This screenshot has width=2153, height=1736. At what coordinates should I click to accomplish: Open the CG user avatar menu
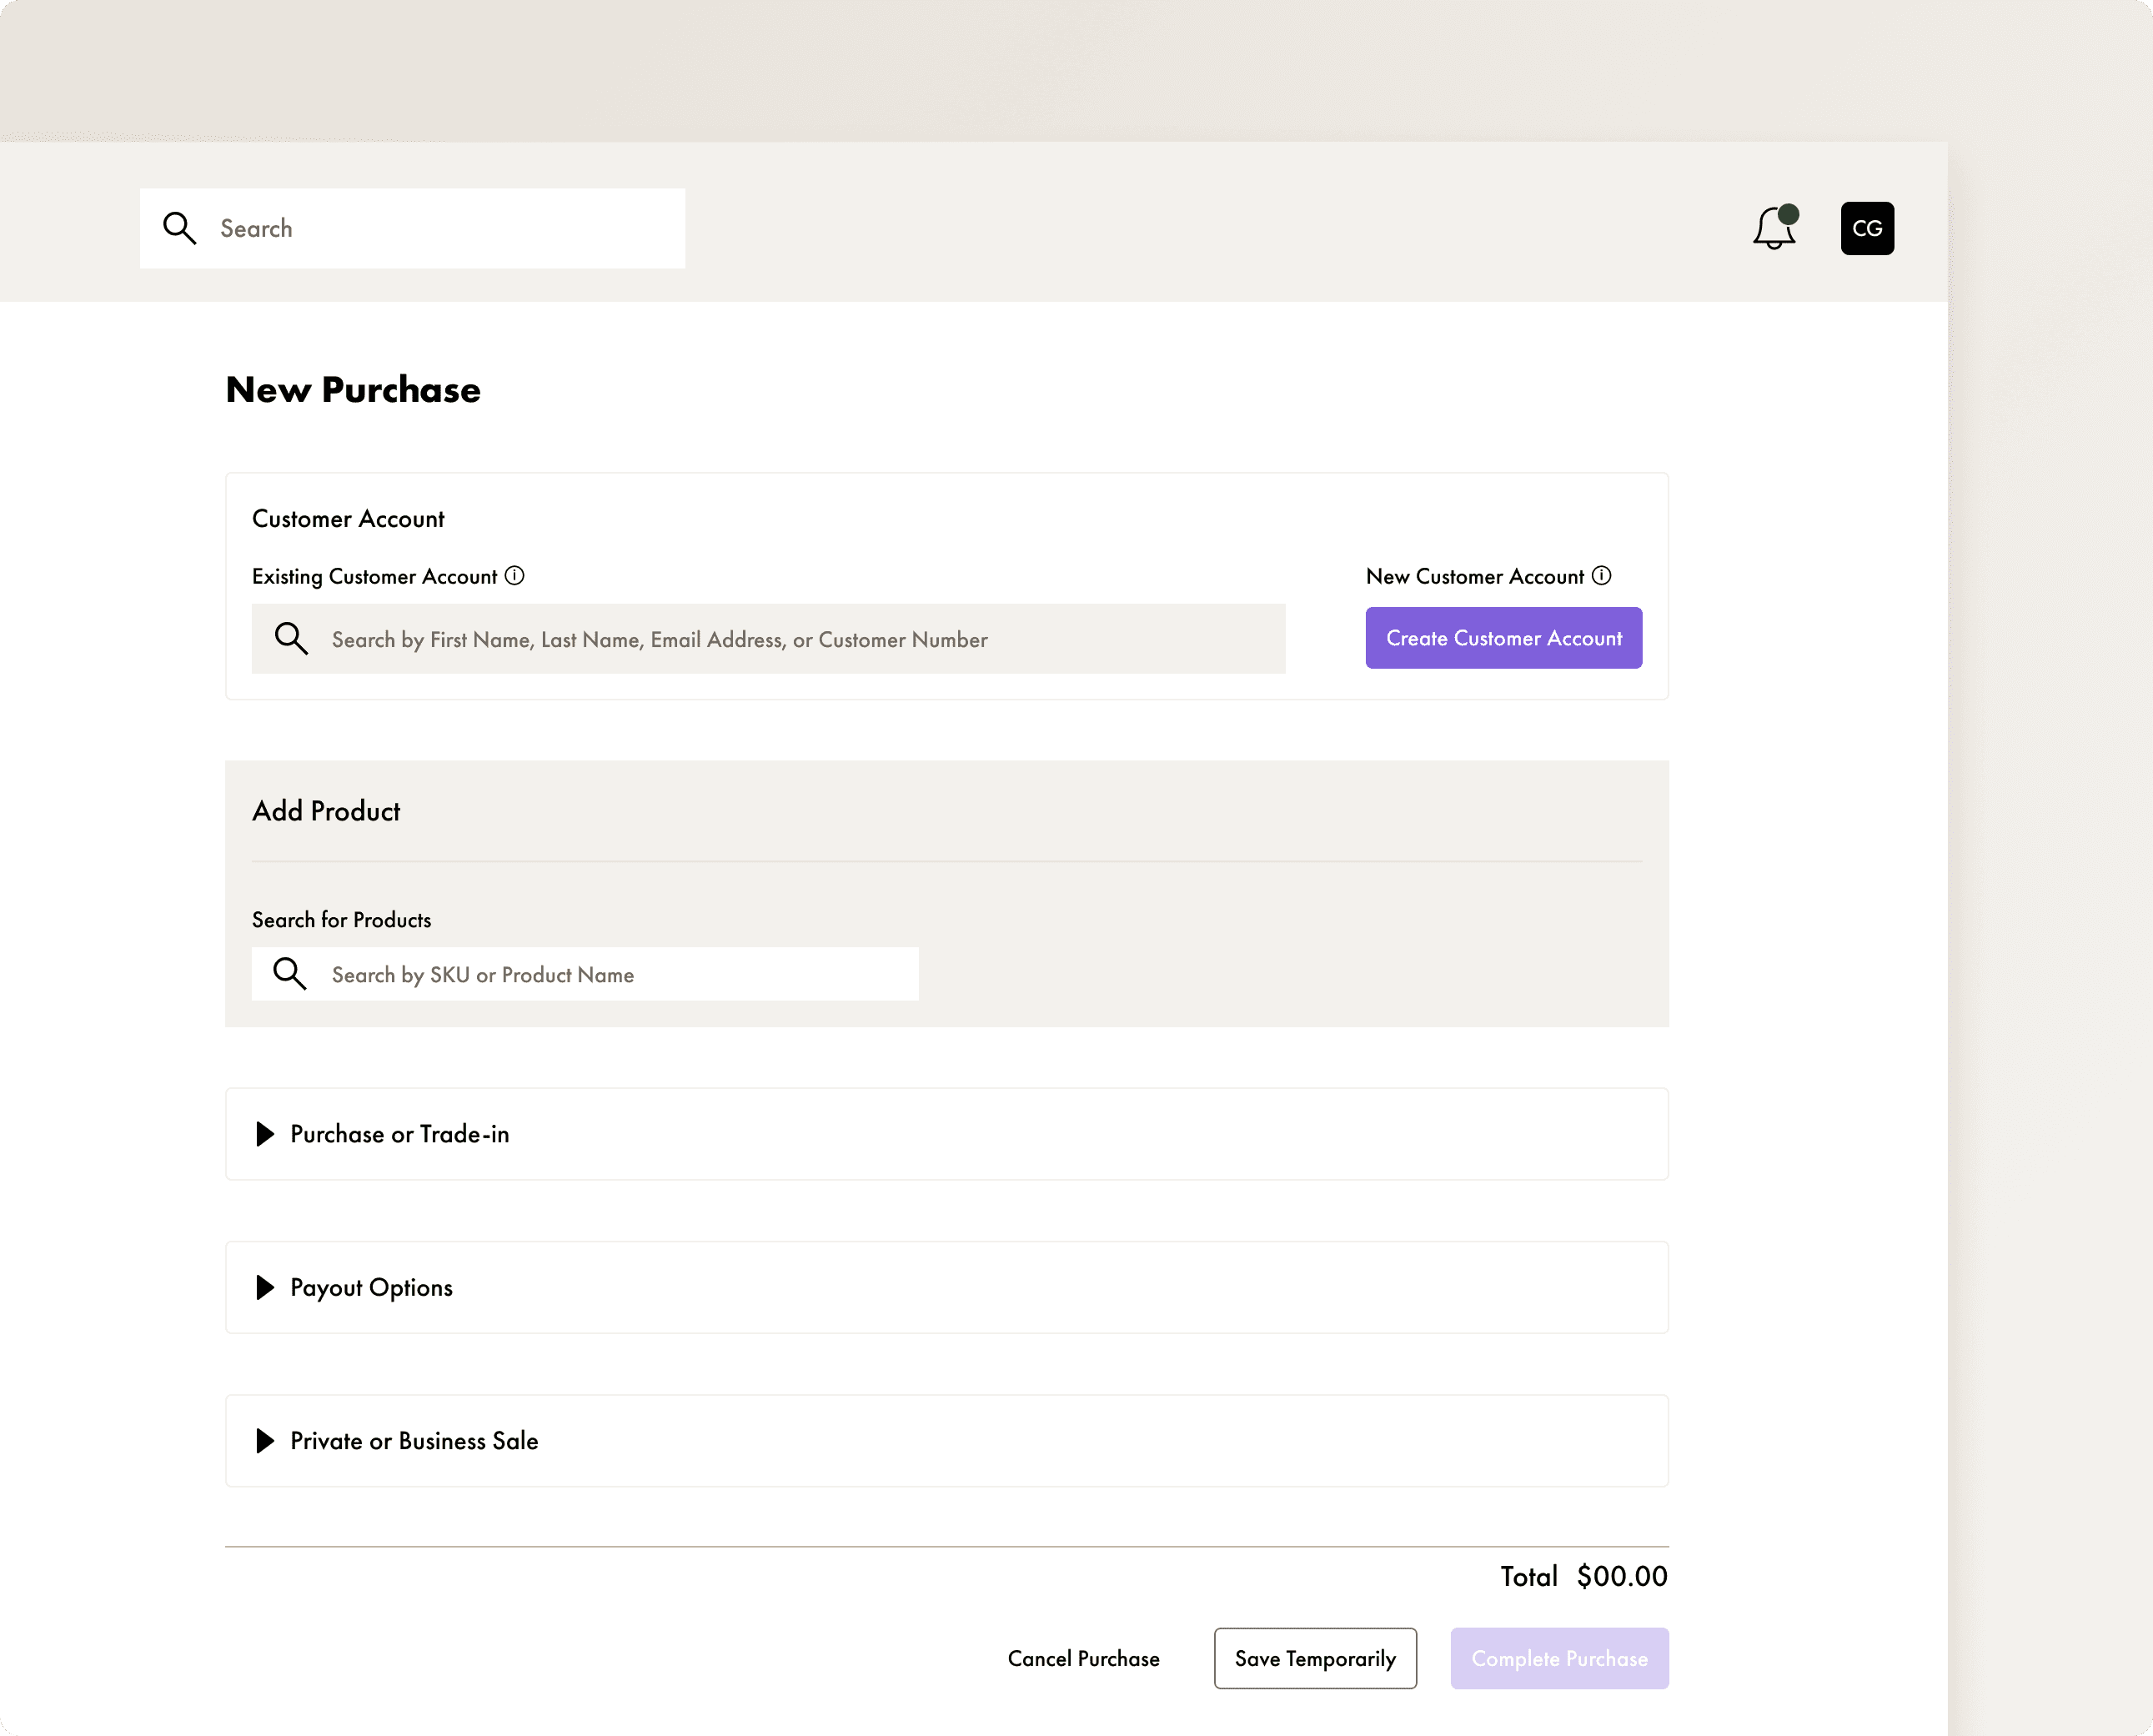pos(1866,229)
